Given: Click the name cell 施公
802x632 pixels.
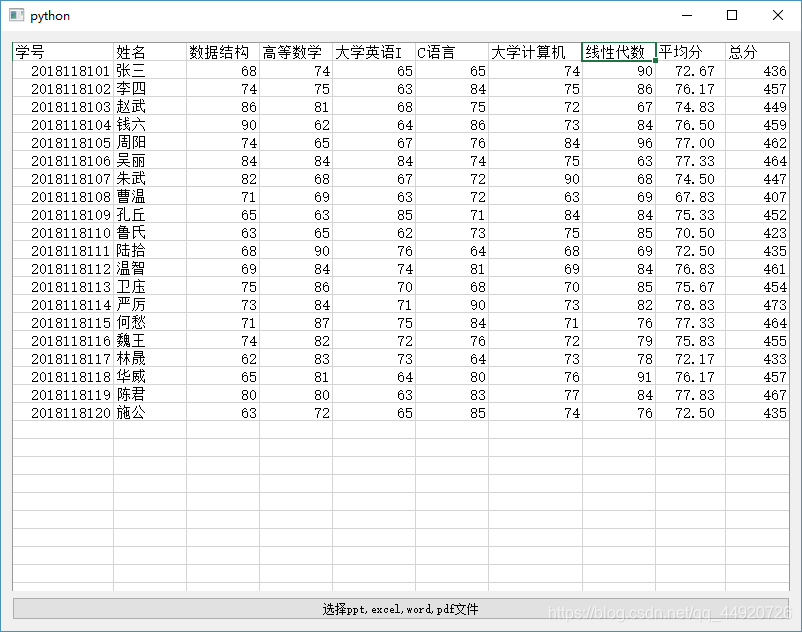Looking at the screenshot, I should 150,412.
